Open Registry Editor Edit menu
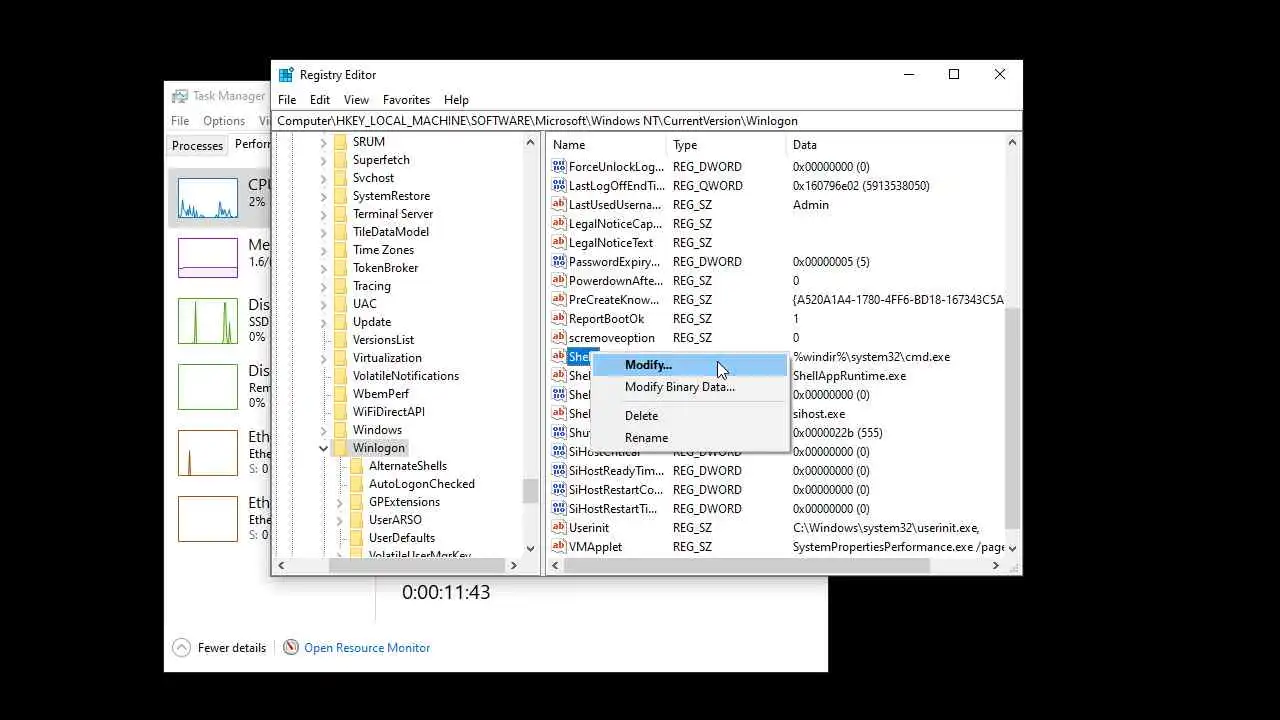The image size is (1280, 720). [320, 100]
